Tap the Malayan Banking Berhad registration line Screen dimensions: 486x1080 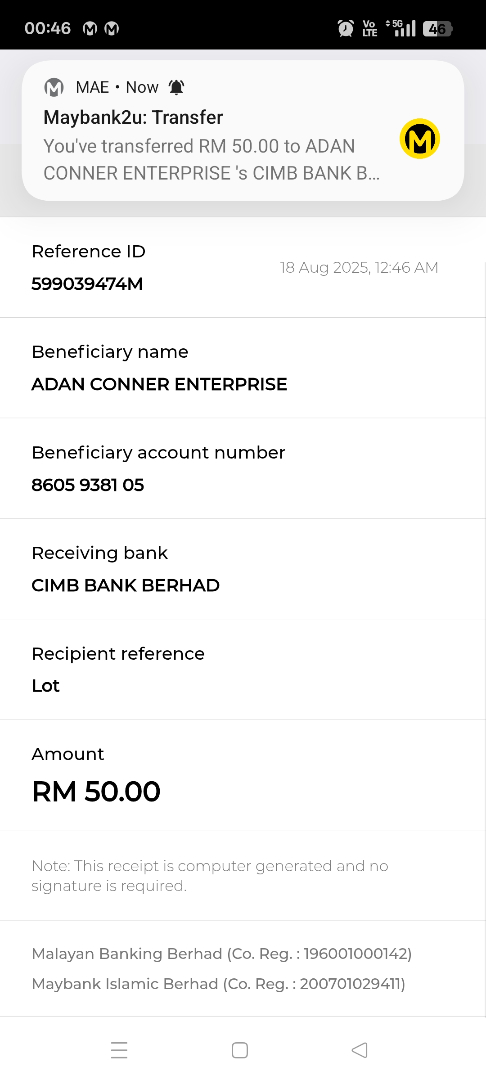click(x=222, y=954)
